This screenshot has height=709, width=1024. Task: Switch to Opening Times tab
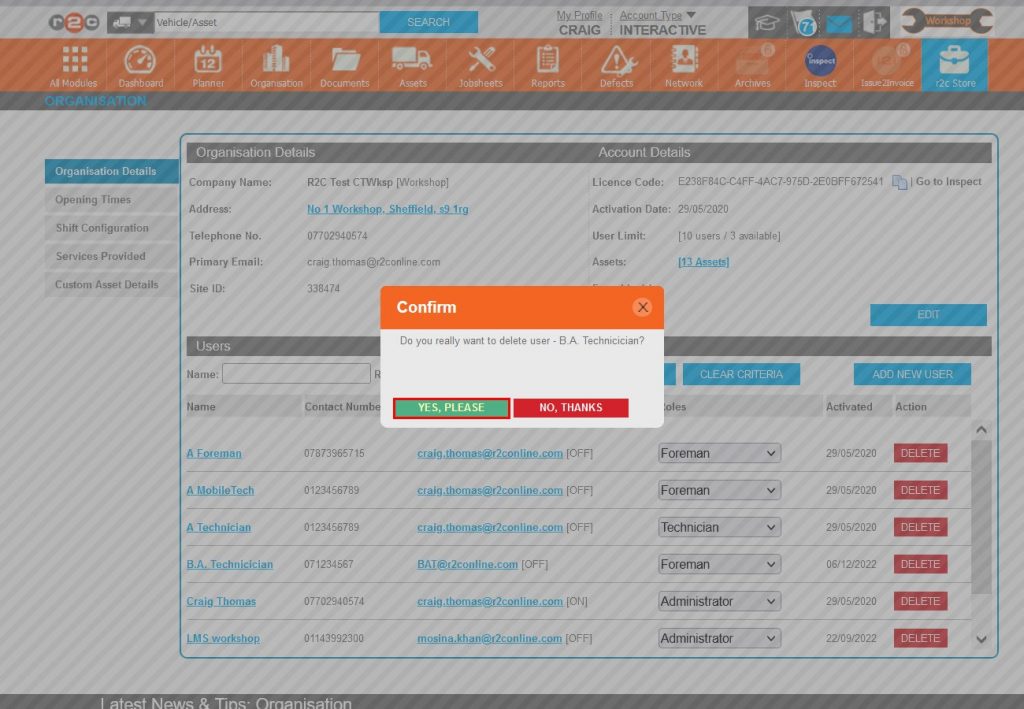point(93,200)
